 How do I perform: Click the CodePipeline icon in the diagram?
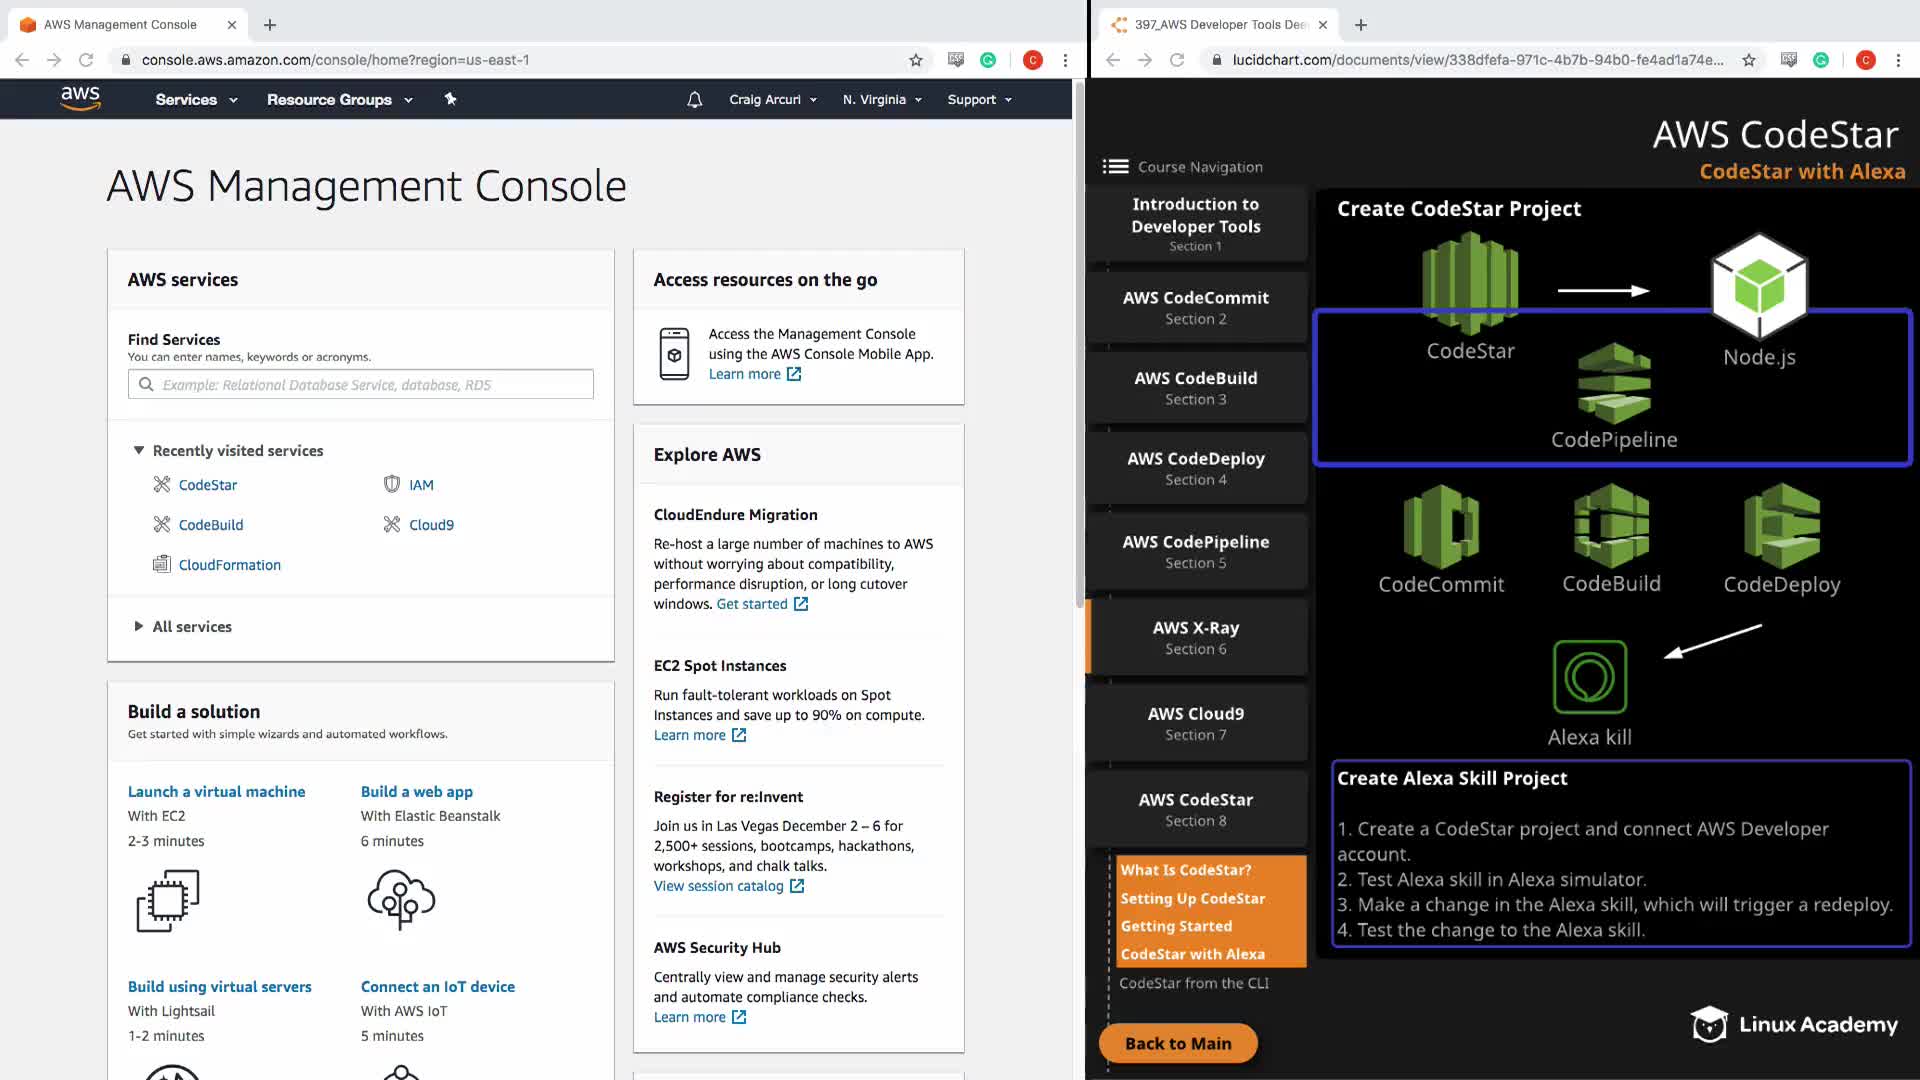point(1614,383)
